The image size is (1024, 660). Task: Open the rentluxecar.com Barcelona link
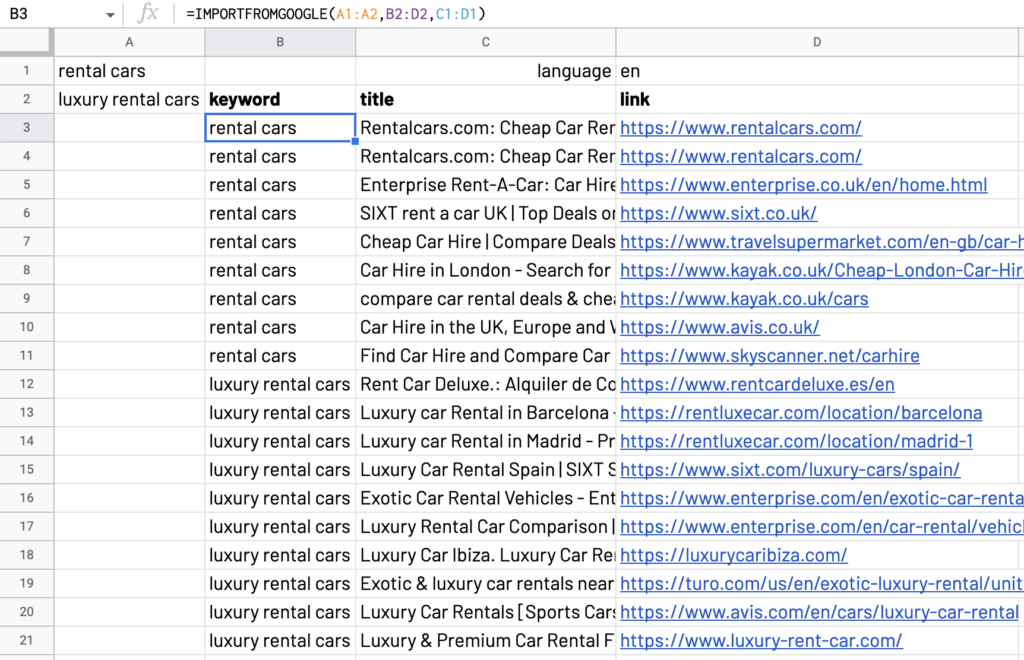(800, 412)
